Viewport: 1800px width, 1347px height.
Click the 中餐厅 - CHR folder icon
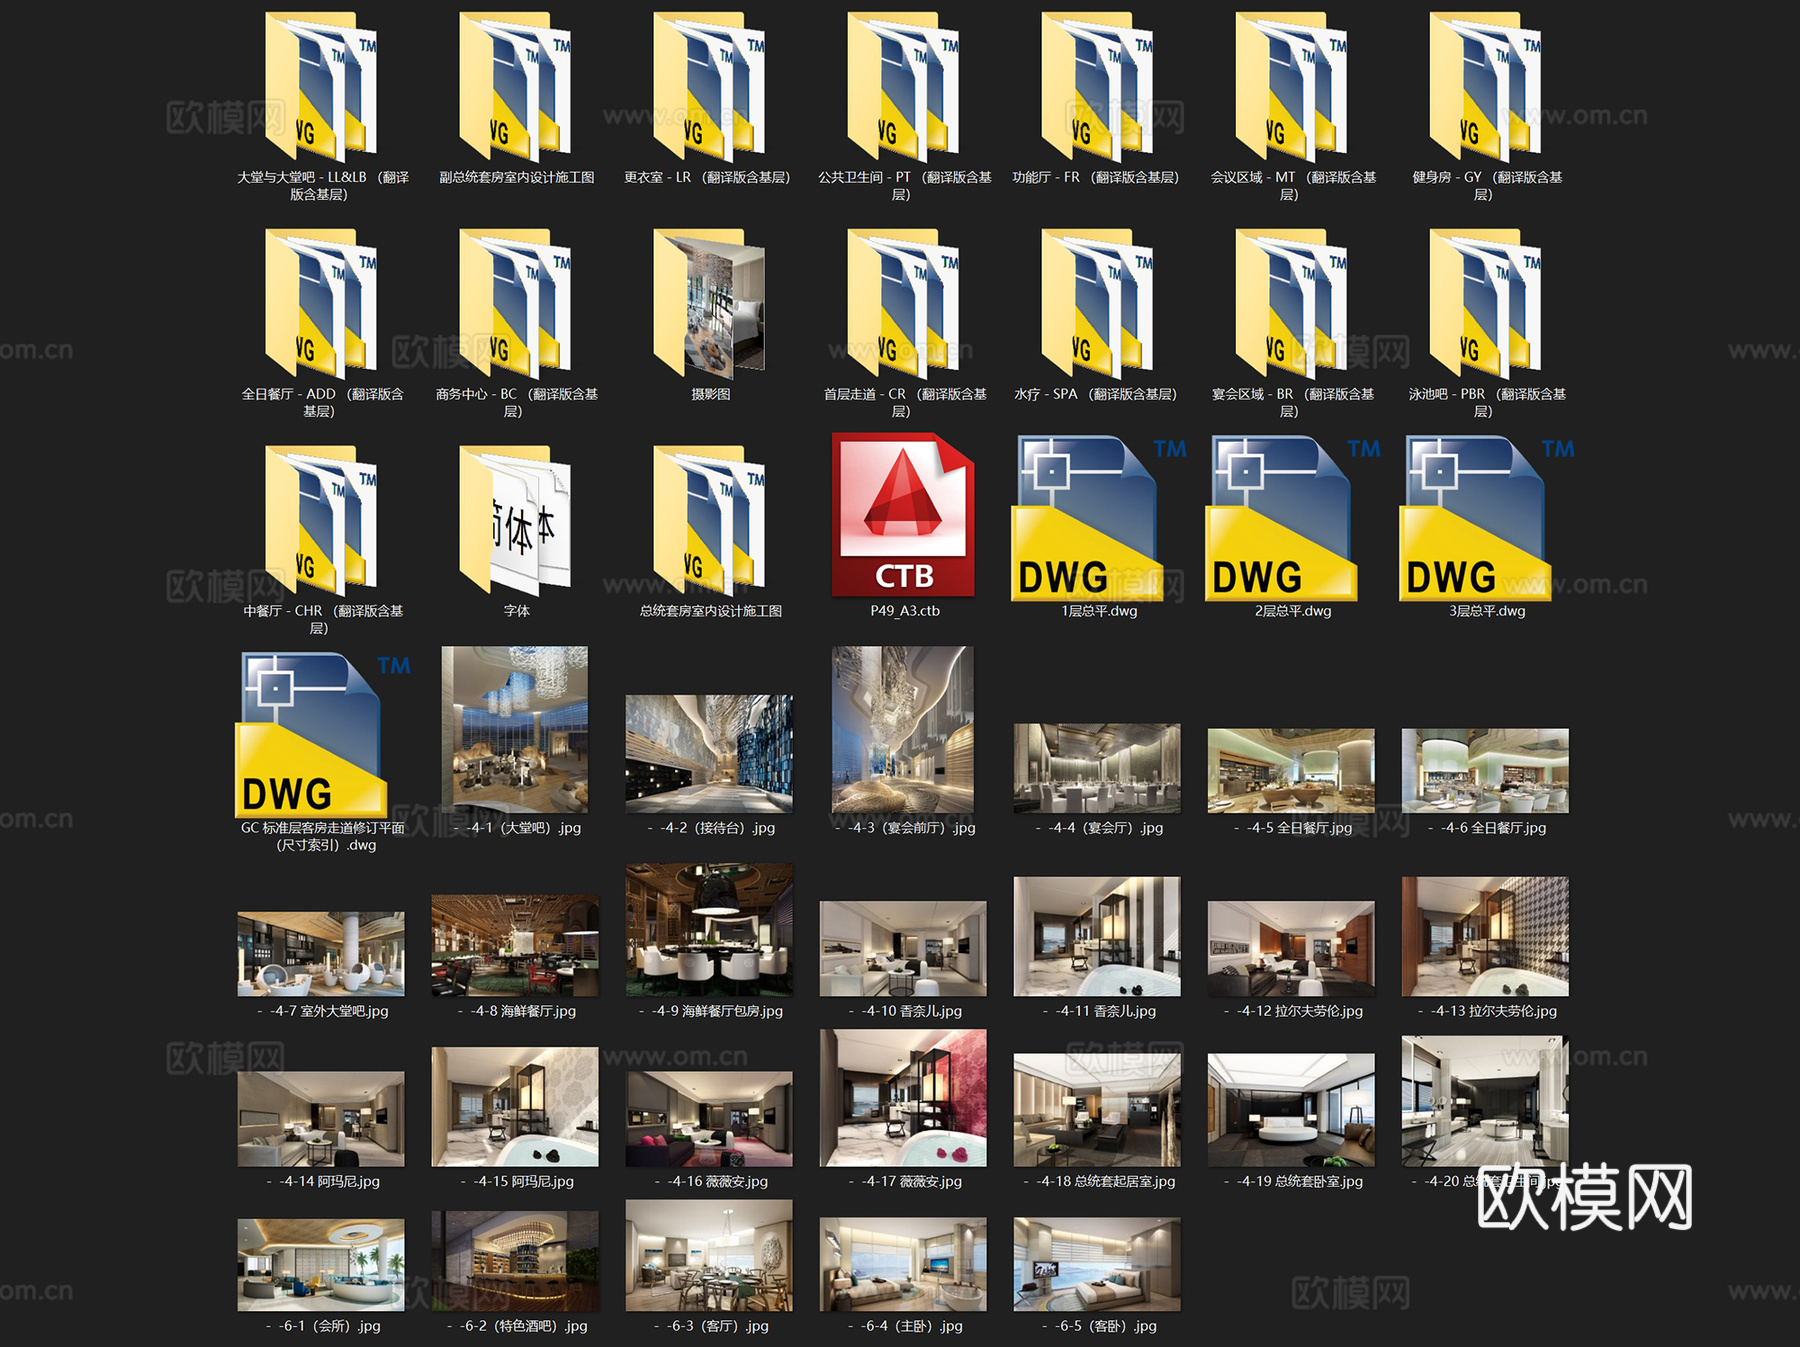(x=321, y=521)
